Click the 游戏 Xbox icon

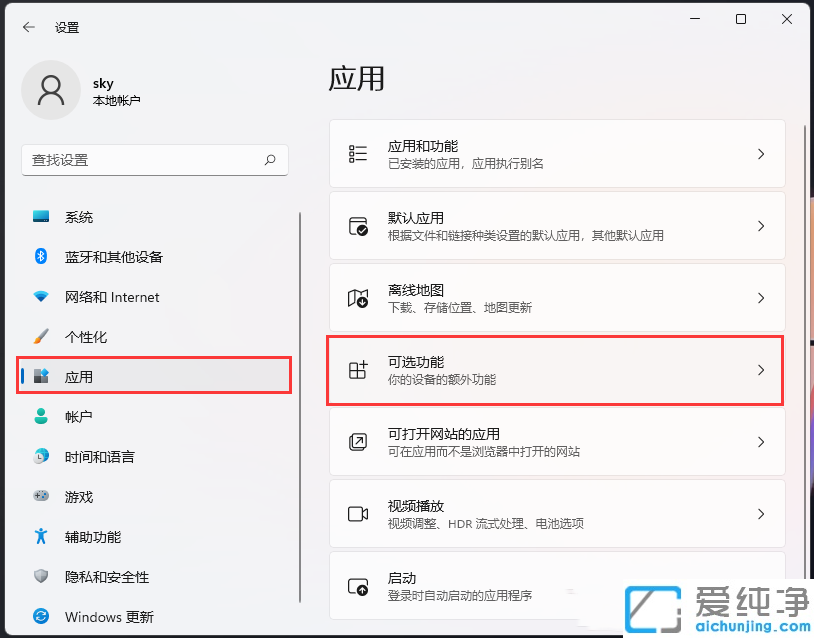pyautogui.click(x=40, y=497)
